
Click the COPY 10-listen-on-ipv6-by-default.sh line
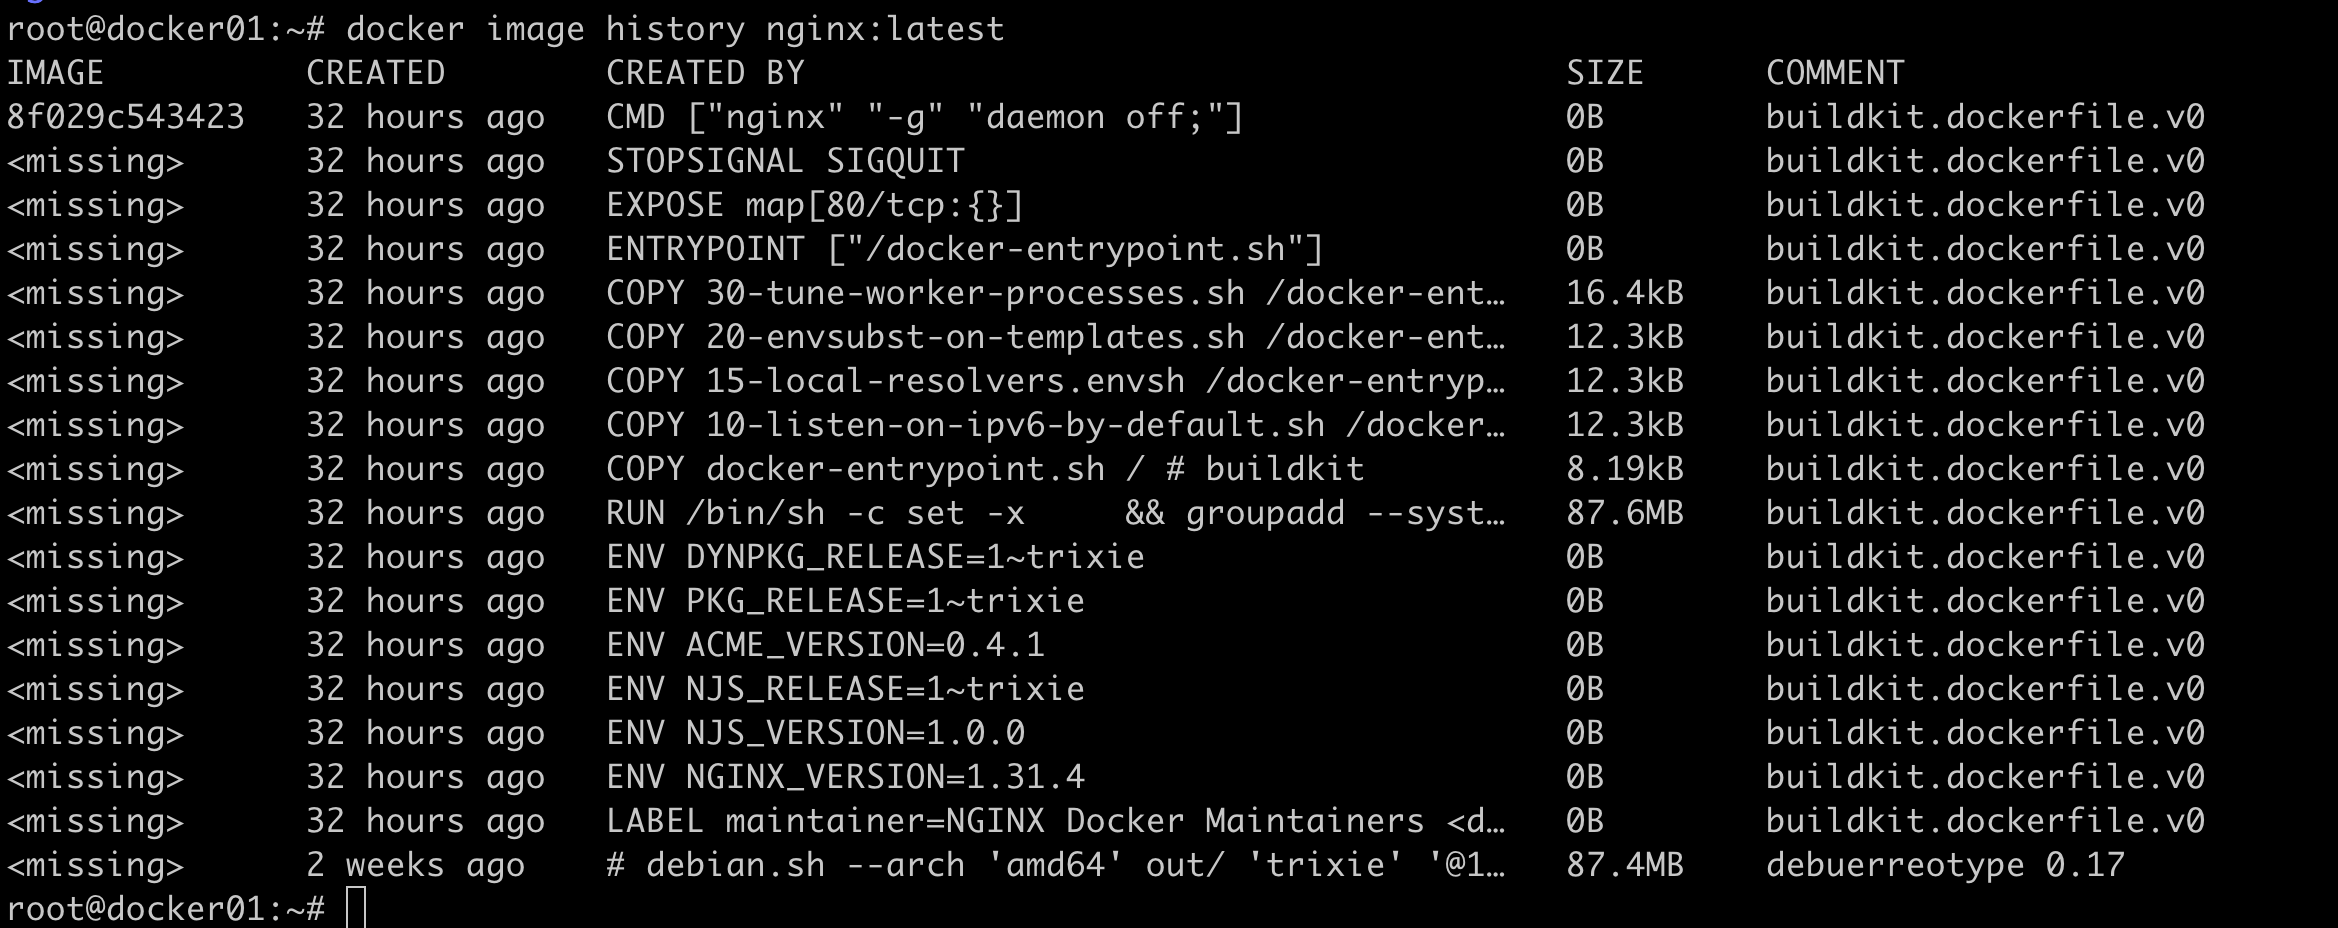pyautogui.click(x=1055, y=425)
